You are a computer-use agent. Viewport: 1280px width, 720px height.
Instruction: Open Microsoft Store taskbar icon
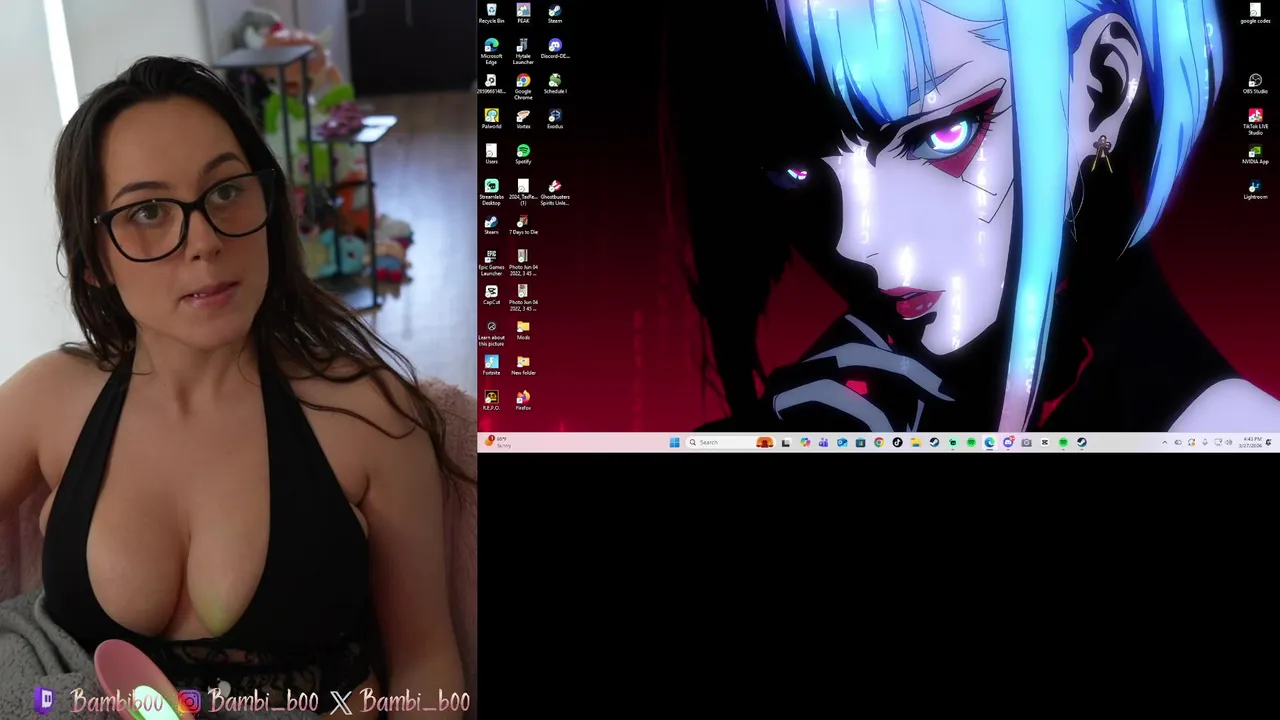pos(860,442)
